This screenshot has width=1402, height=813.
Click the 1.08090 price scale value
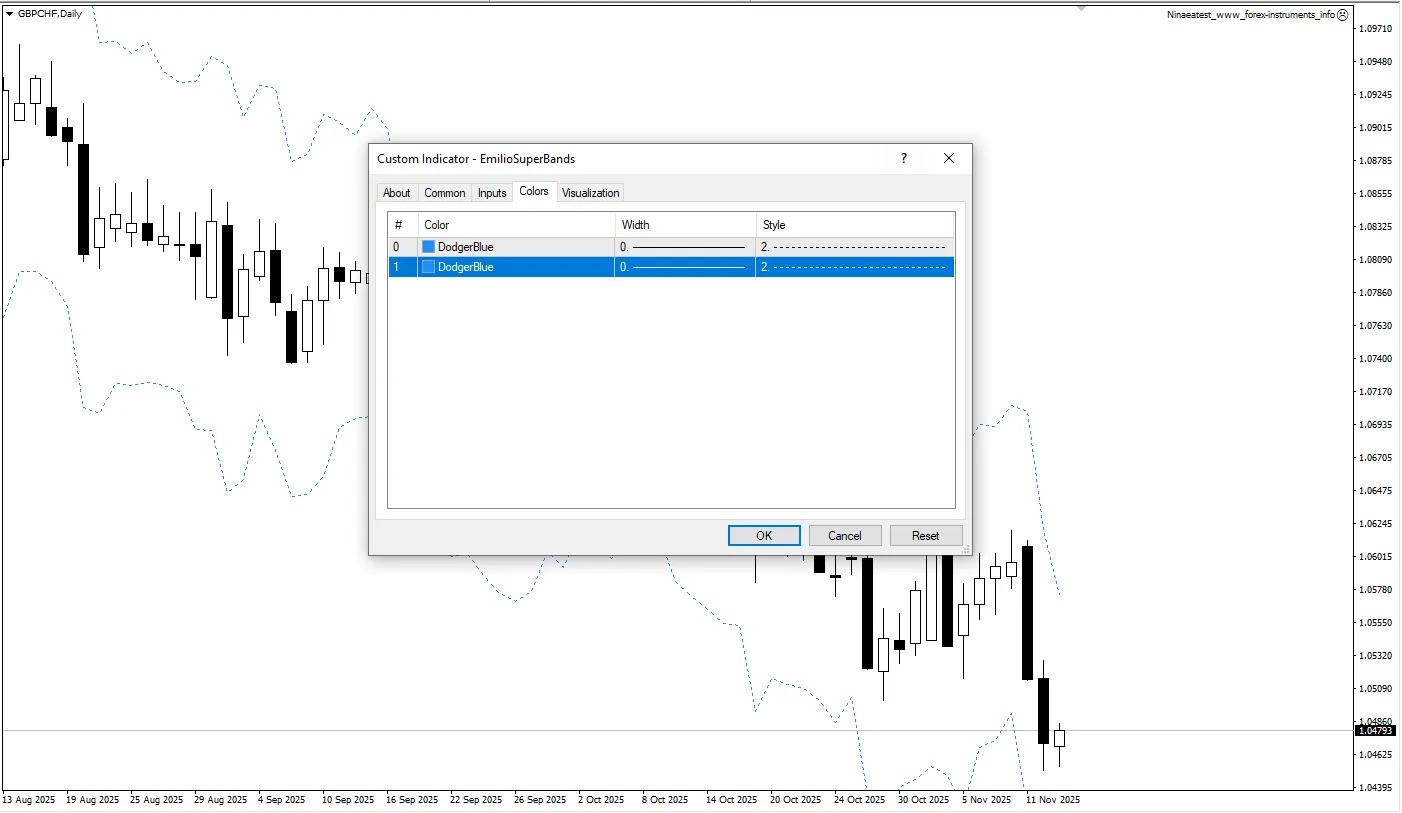coord(1375,260)
